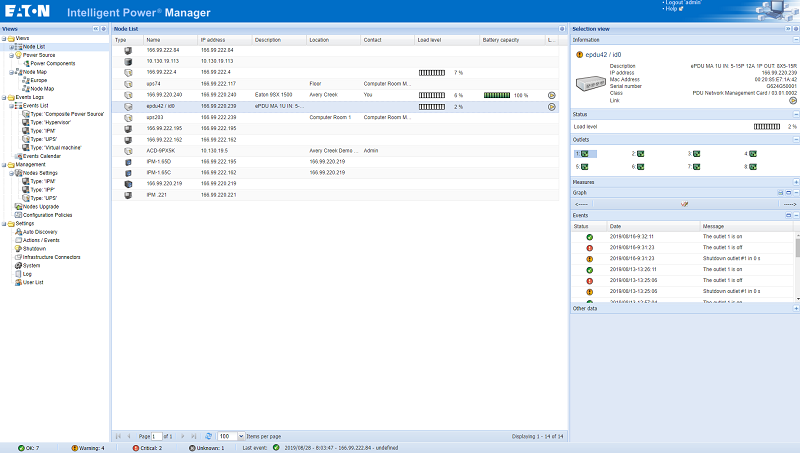The height and width of the screenshot is (453, 800).
Task: Open the device Link icon in Information
Action: click(x=793, y=100)
